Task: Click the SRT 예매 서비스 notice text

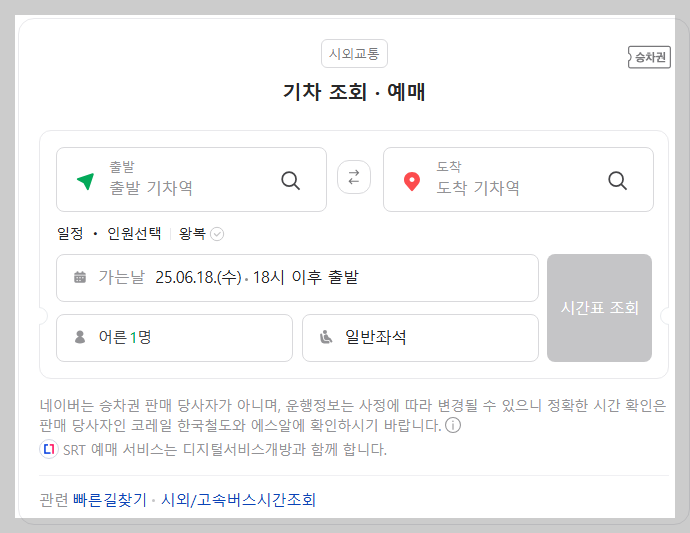Action: (x=225, y=450)
